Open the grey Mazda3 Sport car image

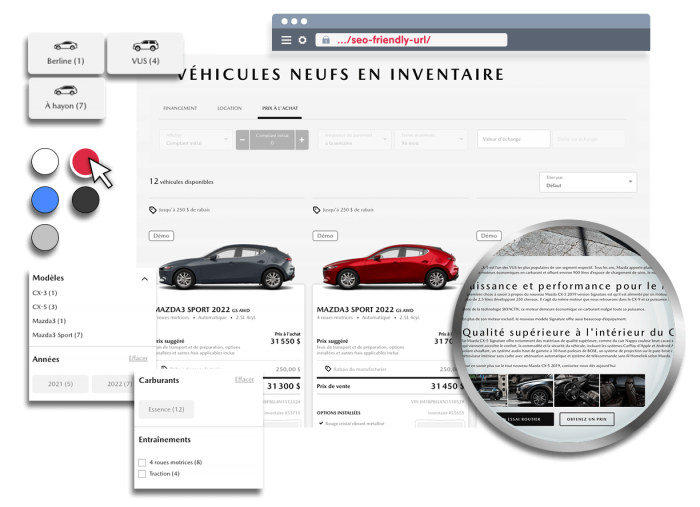tap(226, 266)
